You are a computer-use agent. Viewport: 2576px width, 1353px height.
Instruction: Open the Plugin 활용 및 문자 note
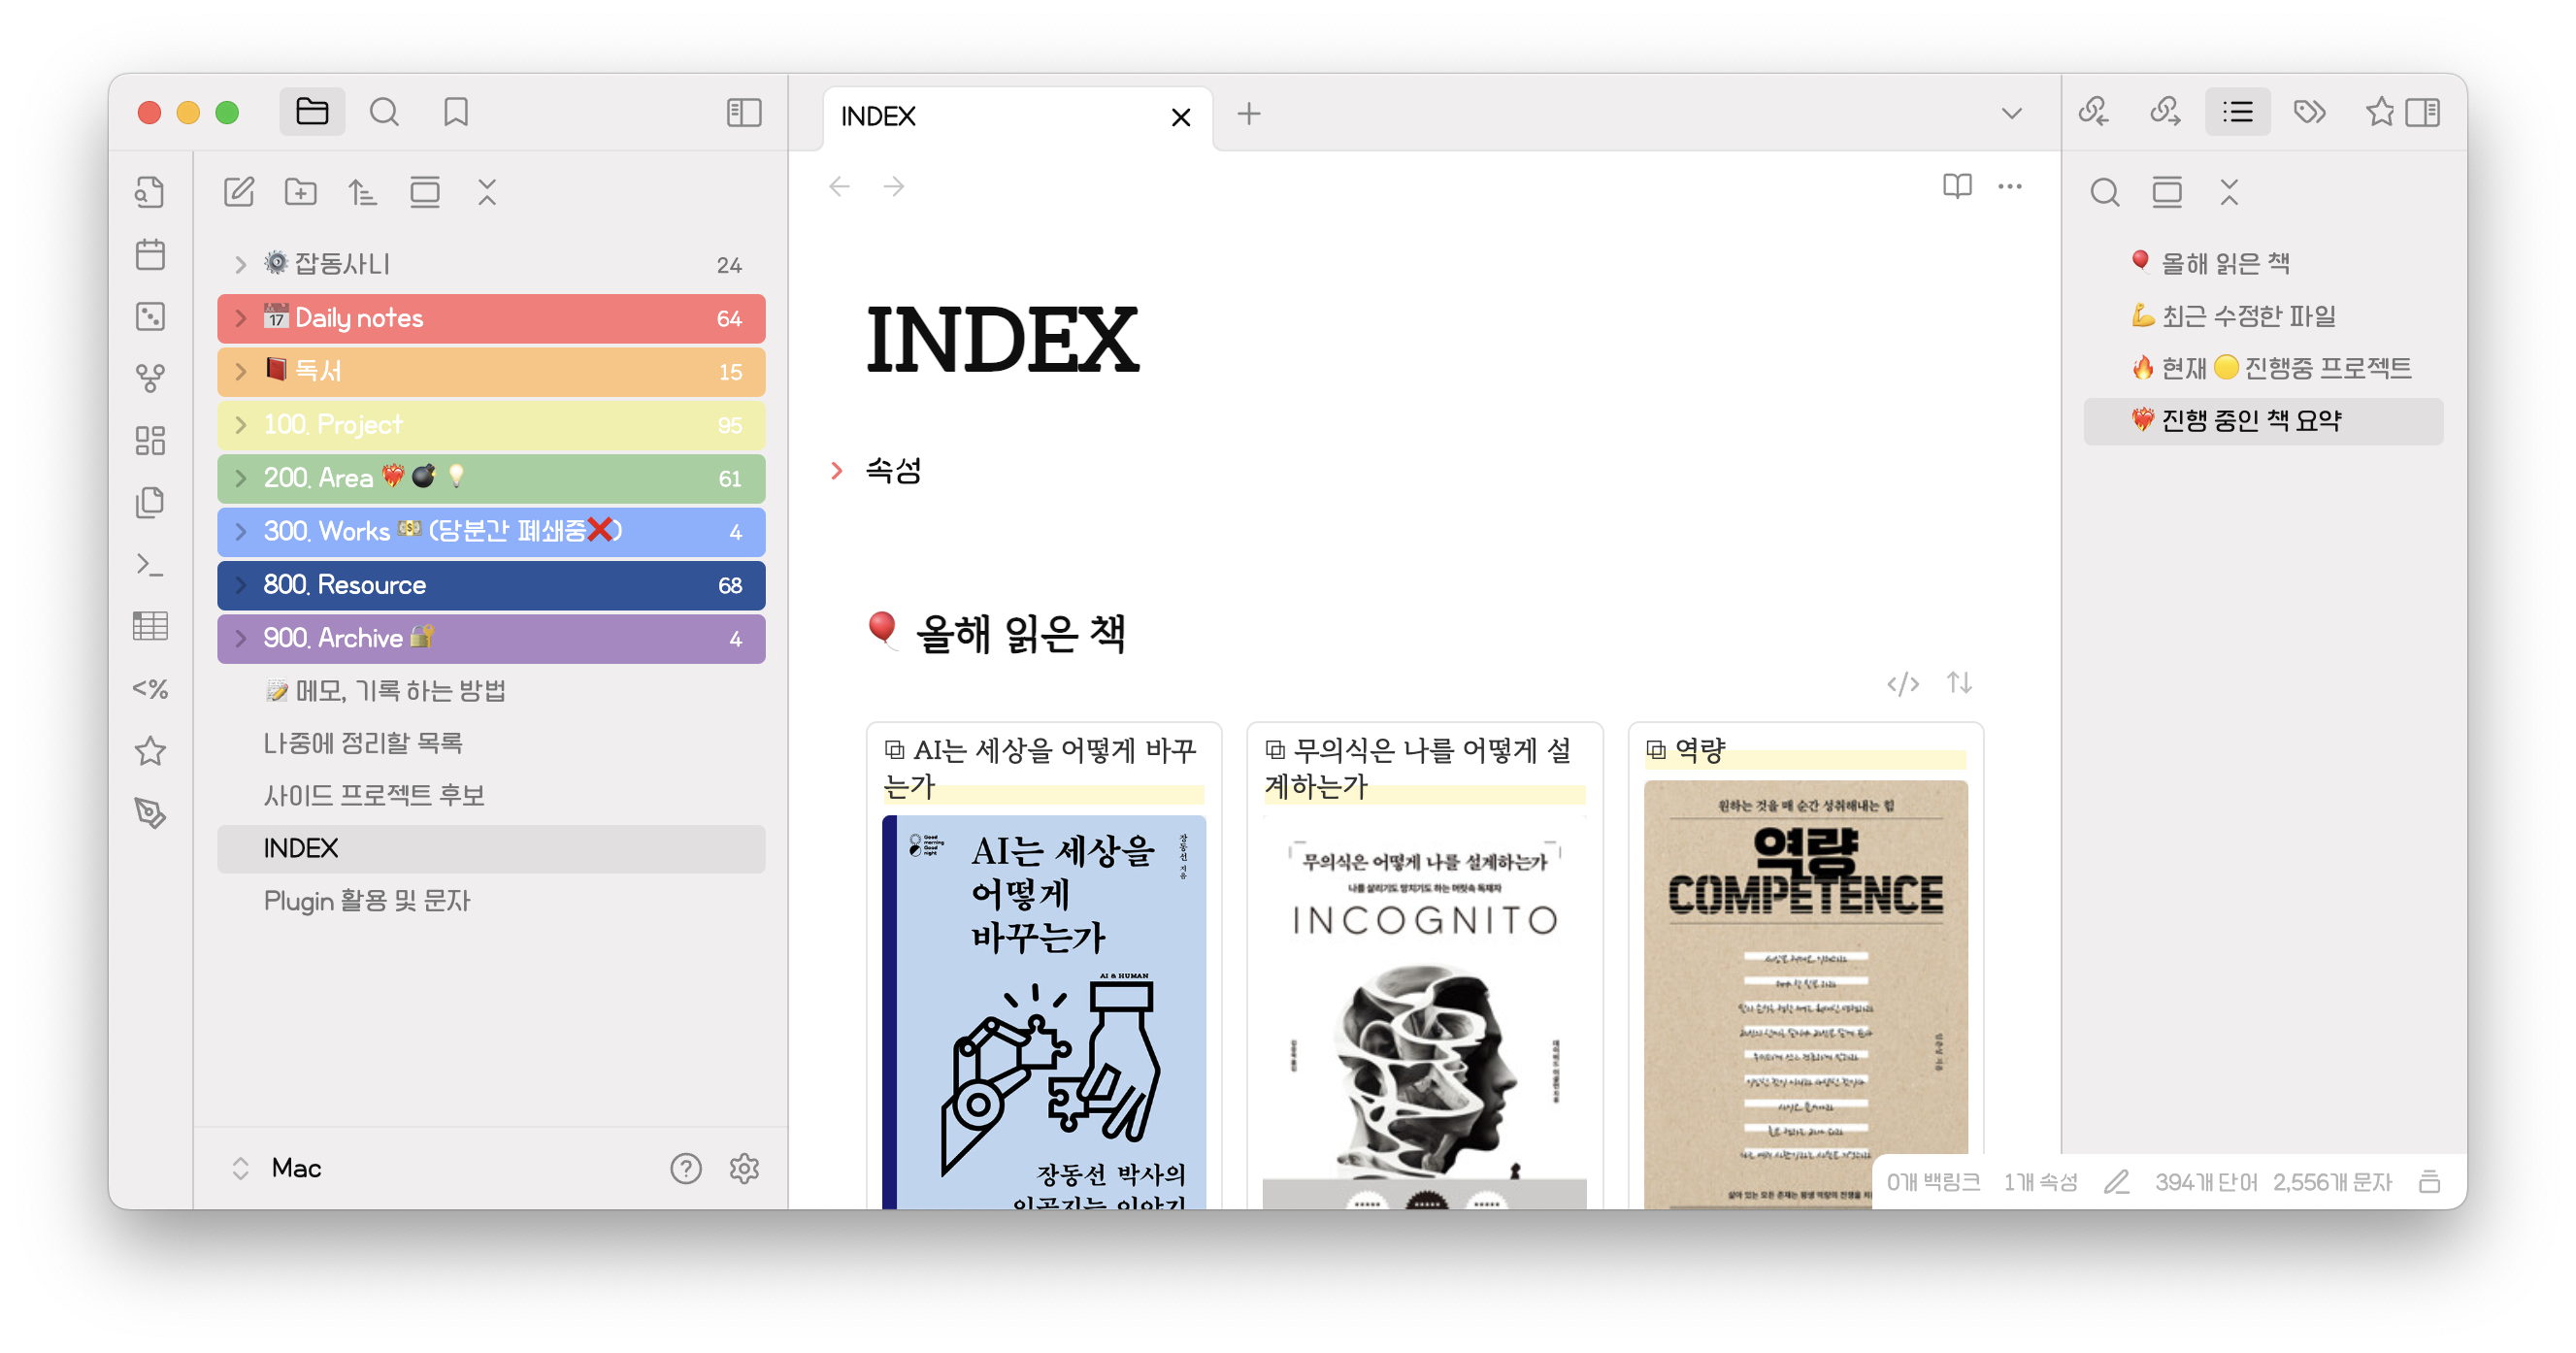pos(491,901)
